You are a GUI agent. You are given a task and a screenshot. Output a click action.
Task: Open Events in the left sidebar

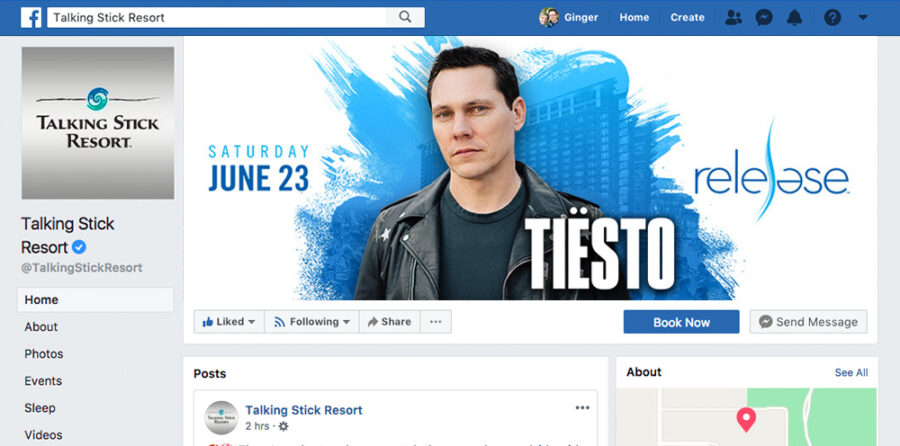click(43, 381)
